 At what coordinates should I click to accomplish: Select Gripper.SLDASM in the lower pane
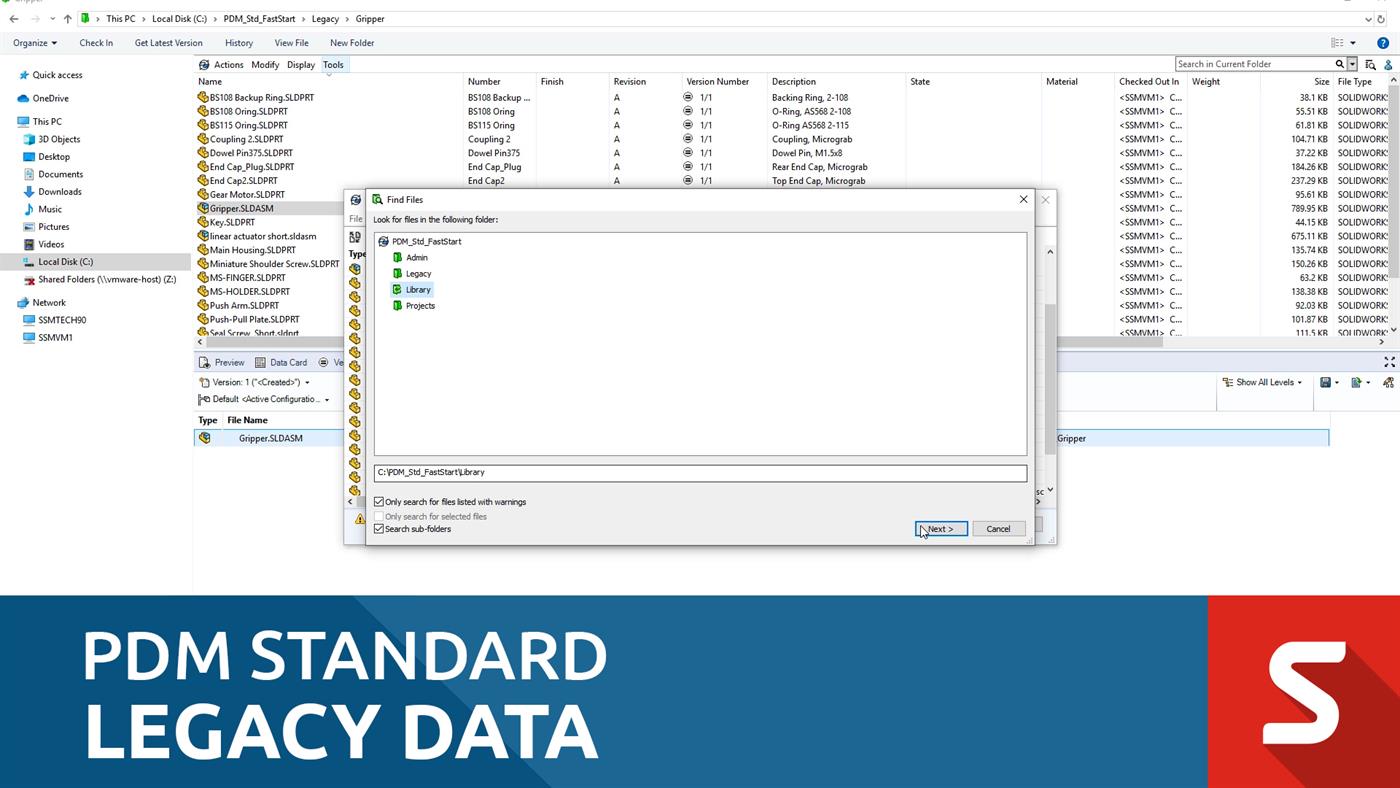270,438
